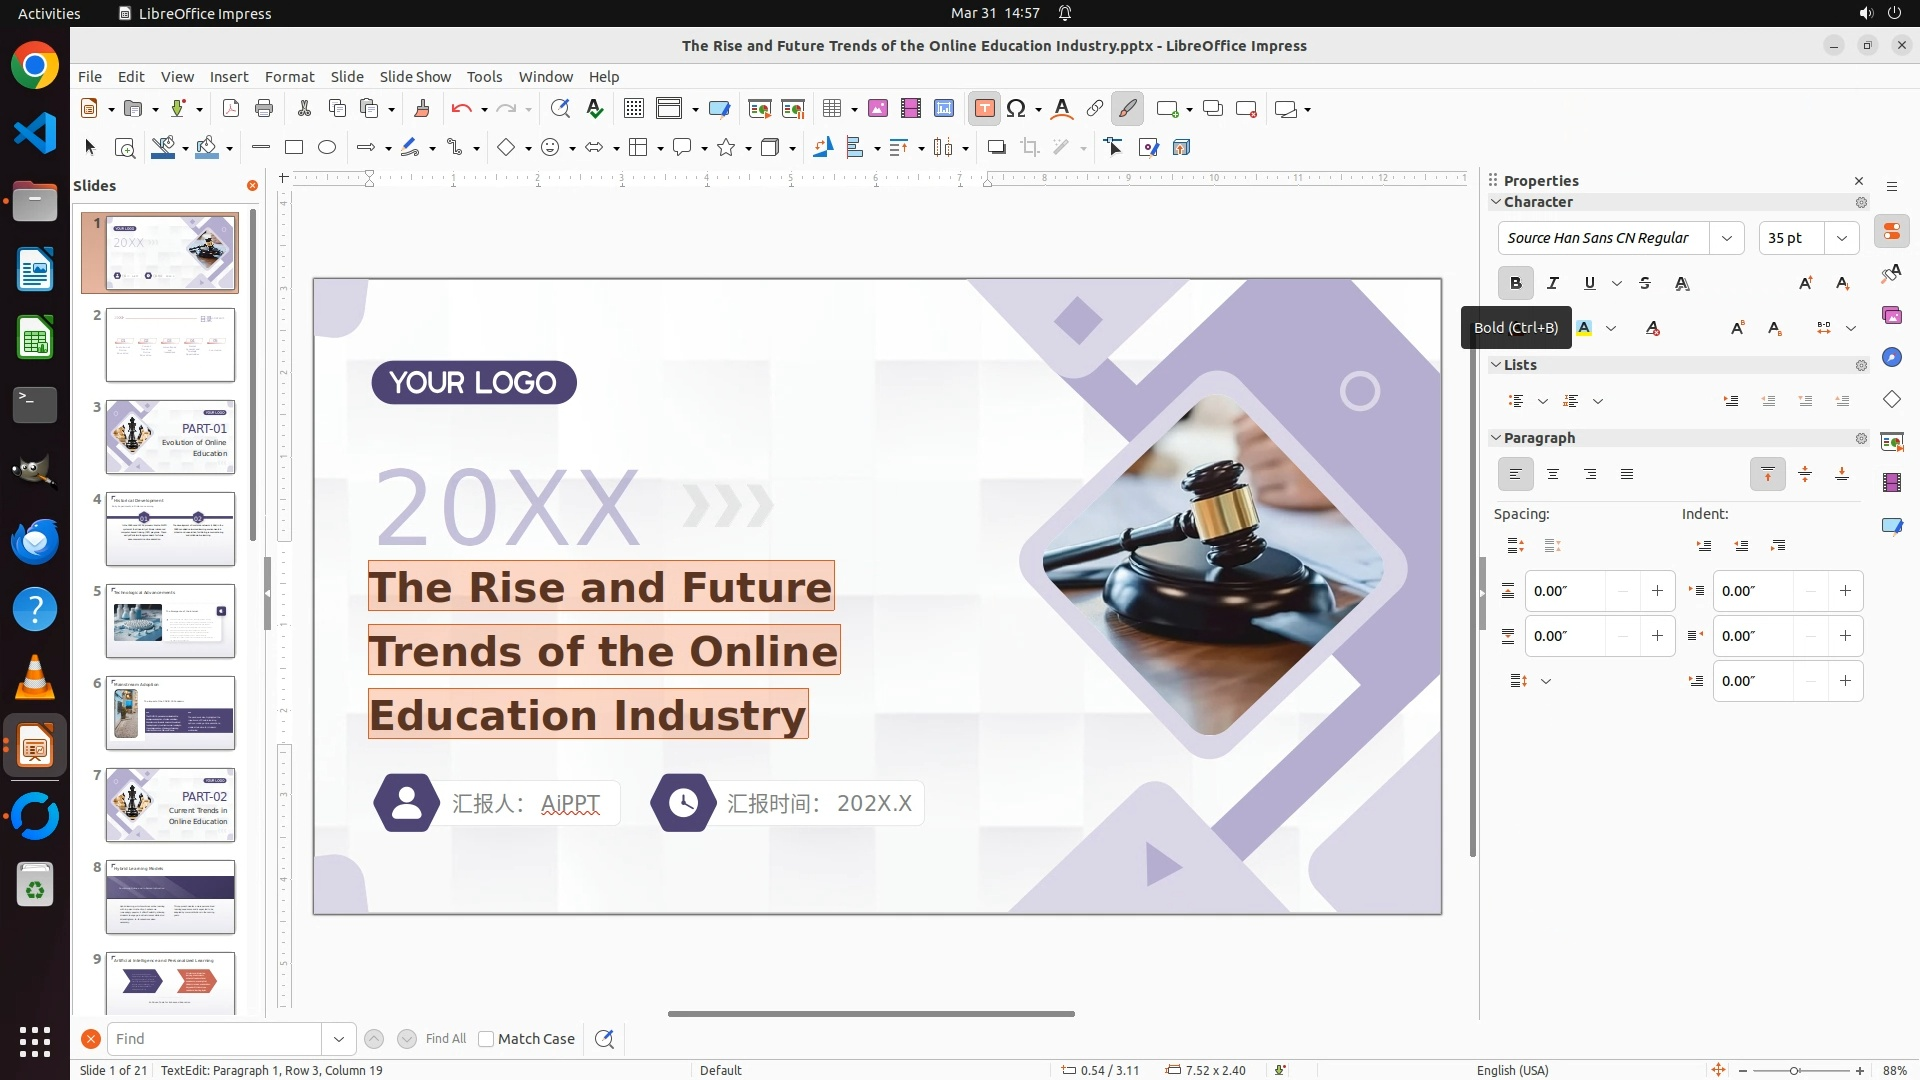The image size is (1920, 1080).
Task: Select slide 3 PART-01 thumbnail
Action: pos(171,437)
